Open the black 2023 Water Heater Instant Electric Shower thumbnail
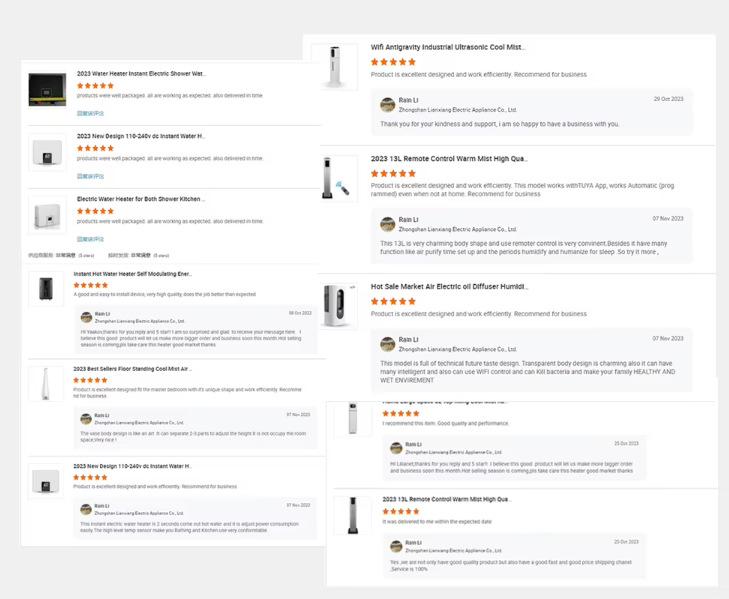Image resolution: width=729 pixels, height=599 pixels. pyautogui.click(x=46, y=90)
